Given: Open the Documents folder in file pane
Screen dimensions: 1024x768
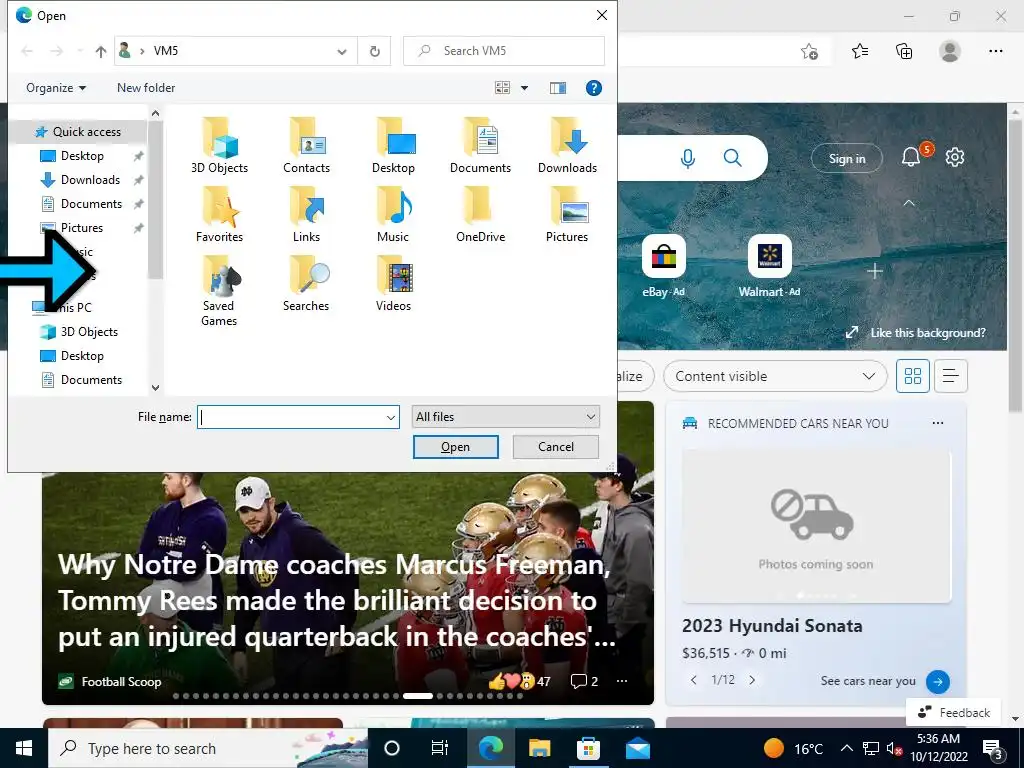Looking at the screenshot, I should (480, 146).
